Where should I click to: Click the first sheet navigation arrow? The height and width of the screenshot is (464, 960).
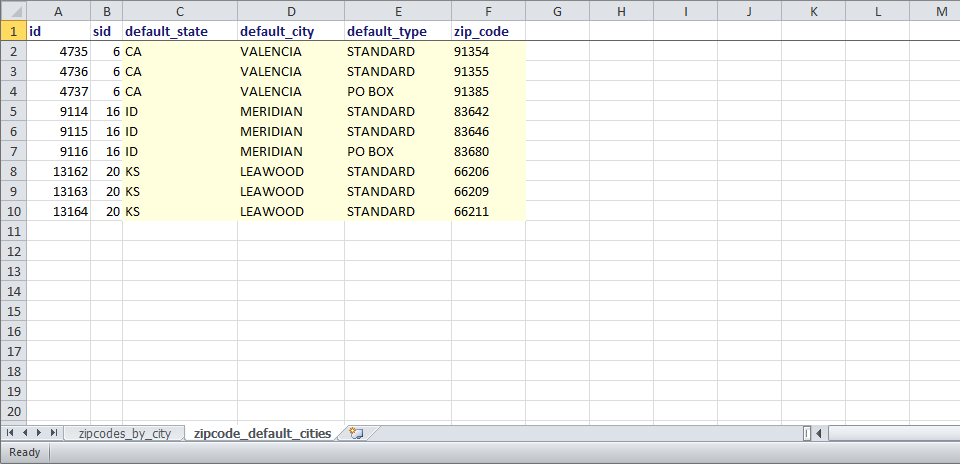tap(10, 433)
